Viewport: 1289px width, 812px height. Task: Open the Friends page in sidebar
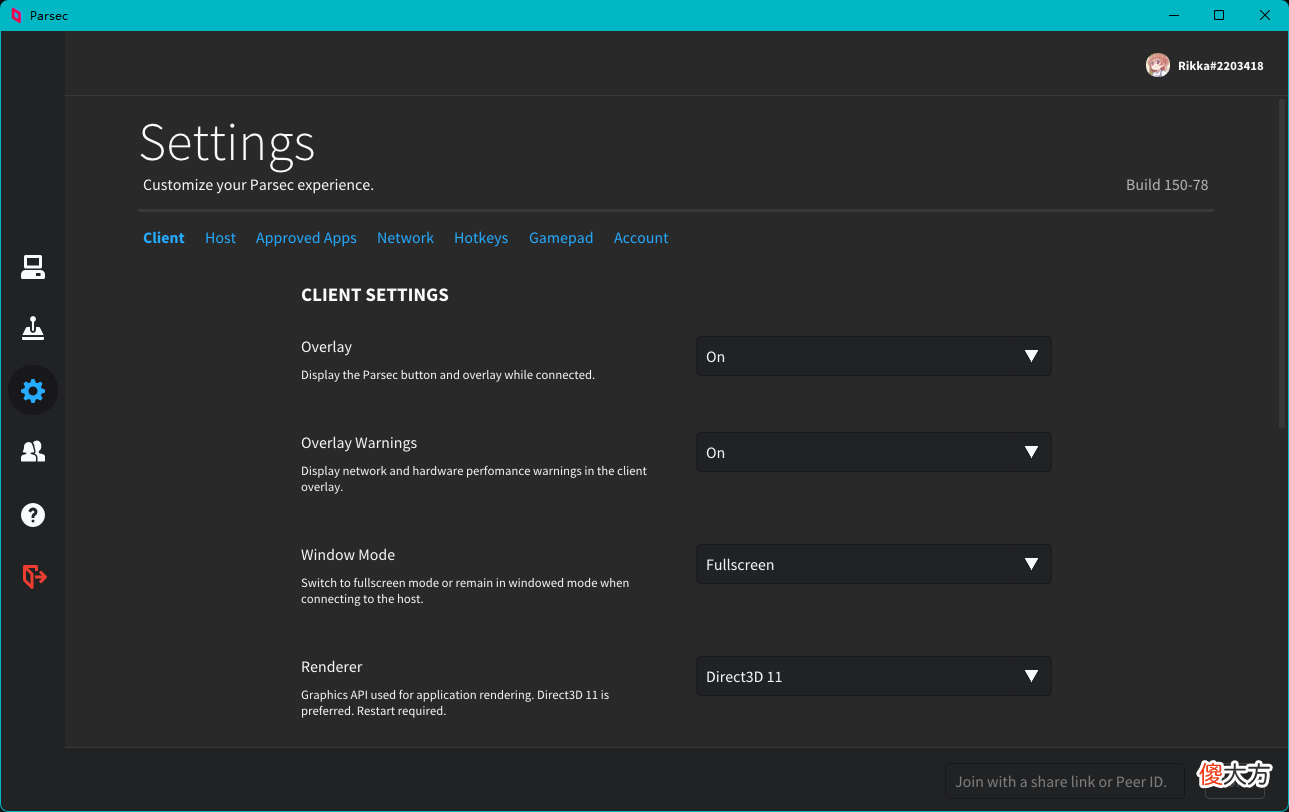(x=33, y=452)
